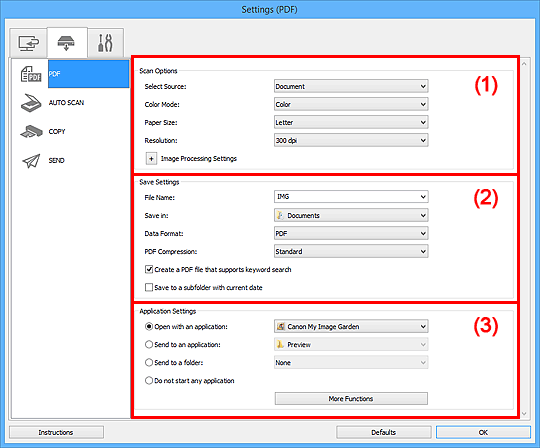Click the More Functions button
This screenshot has width=540, height=448.
point(351,399)
